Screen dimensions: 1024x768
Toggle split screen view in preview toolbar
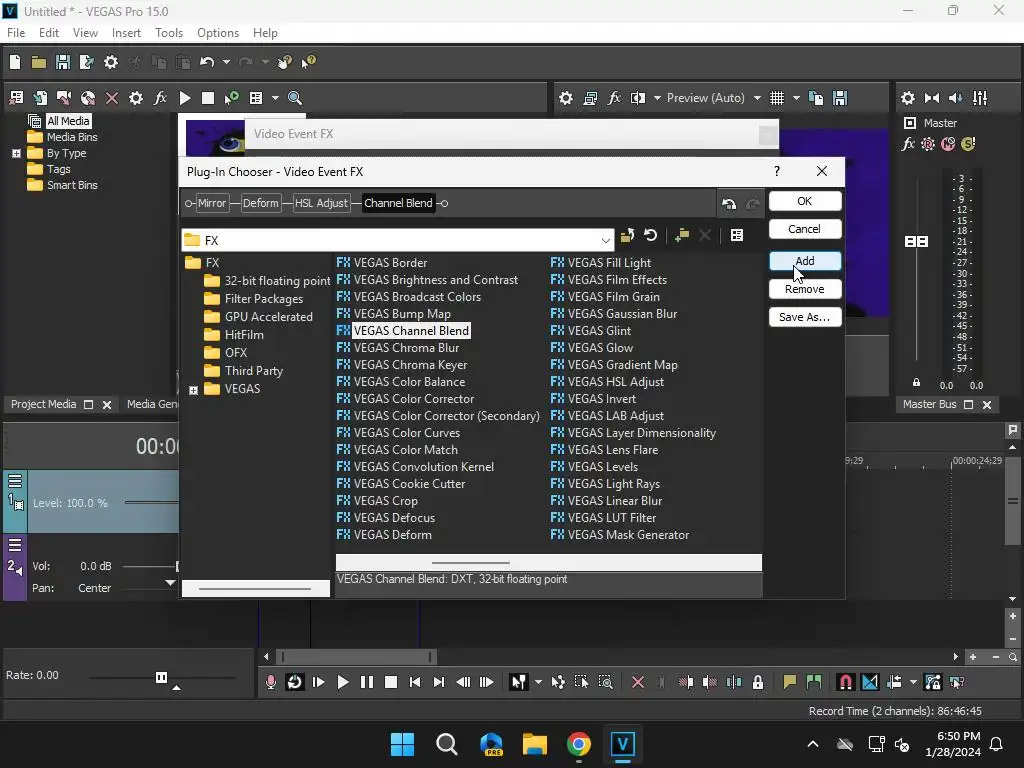tap(637, 98)
